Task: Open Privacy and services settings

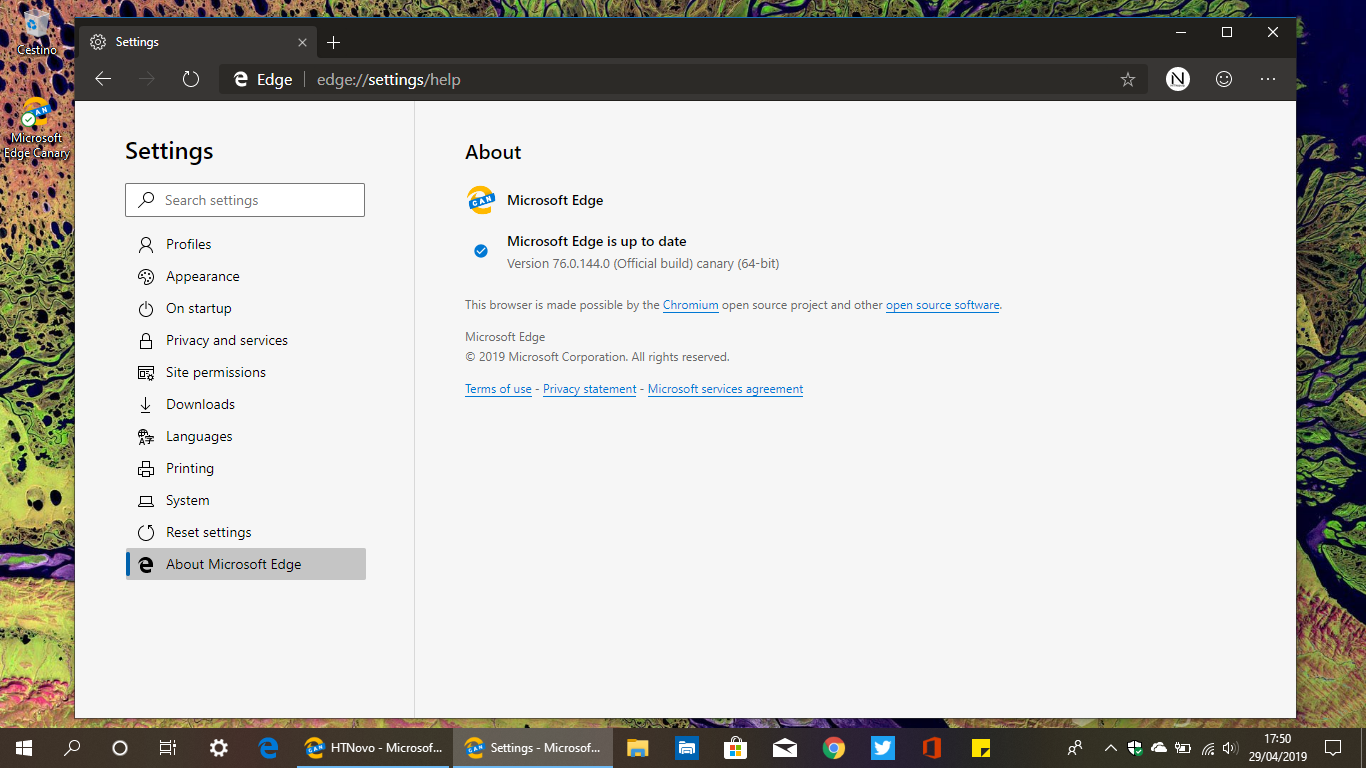Action: click(245, 340)
